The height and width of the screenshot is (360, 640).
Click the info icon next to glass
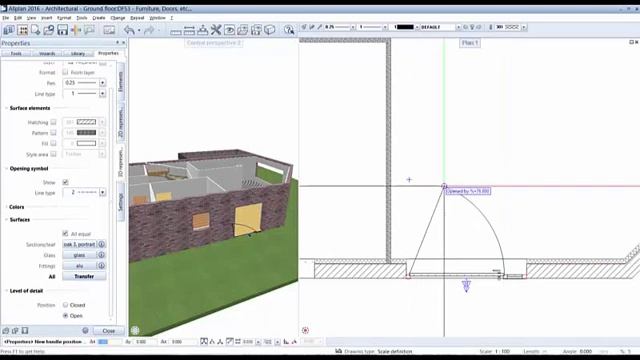(102, 255)
